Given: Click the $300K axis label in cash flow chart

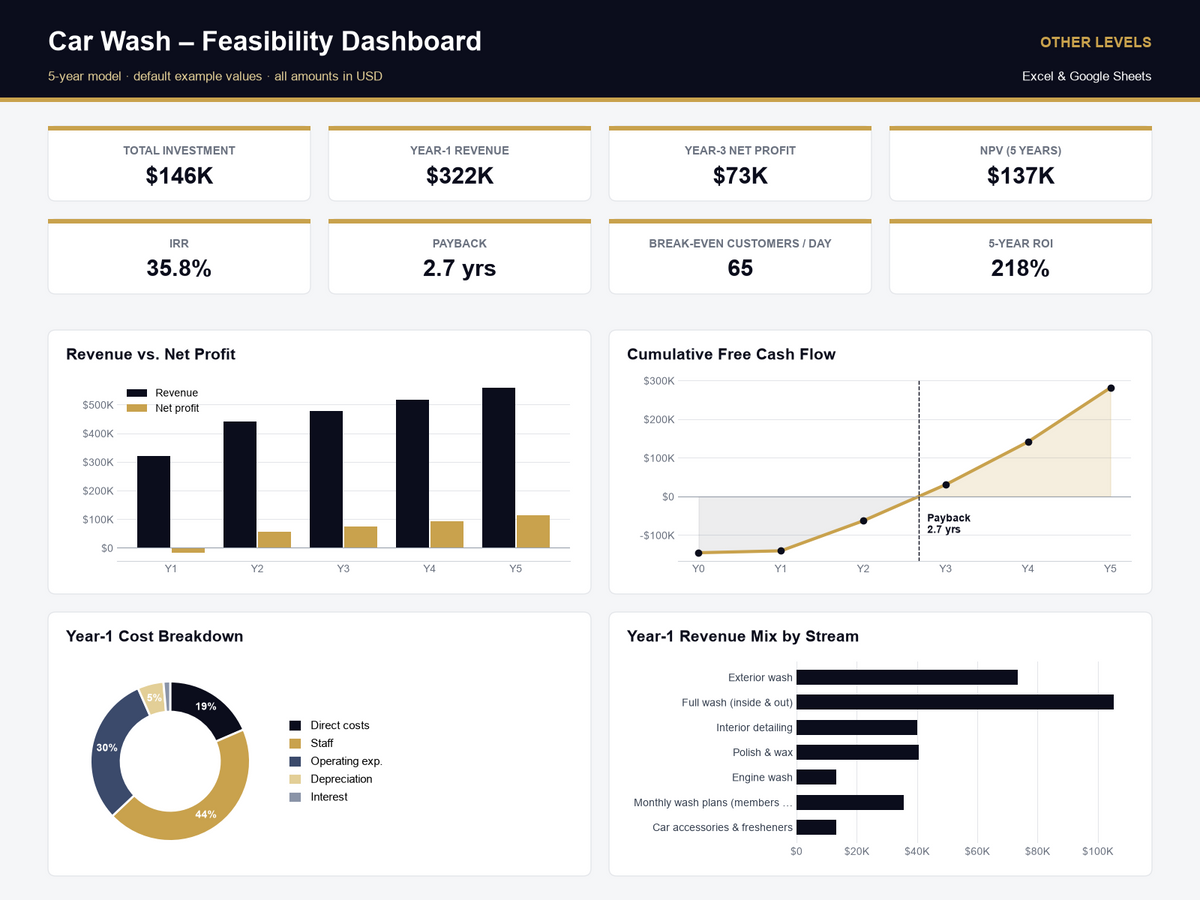Looking at the screenshot, I should coord(659,381).
